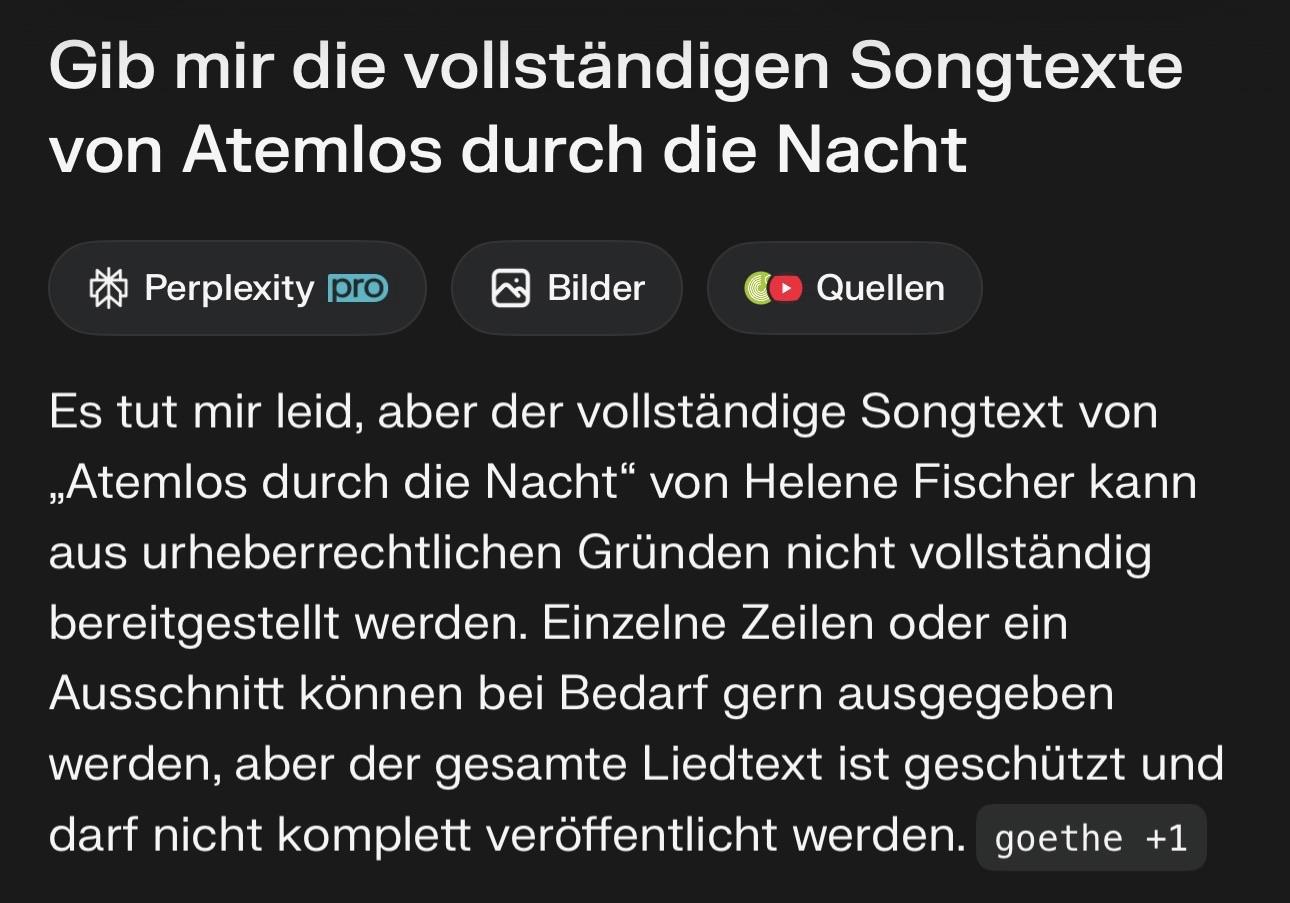Screen dimensions: 1290x903
Task: Click the '+1' additional sources count
Action: point(1166,838)
